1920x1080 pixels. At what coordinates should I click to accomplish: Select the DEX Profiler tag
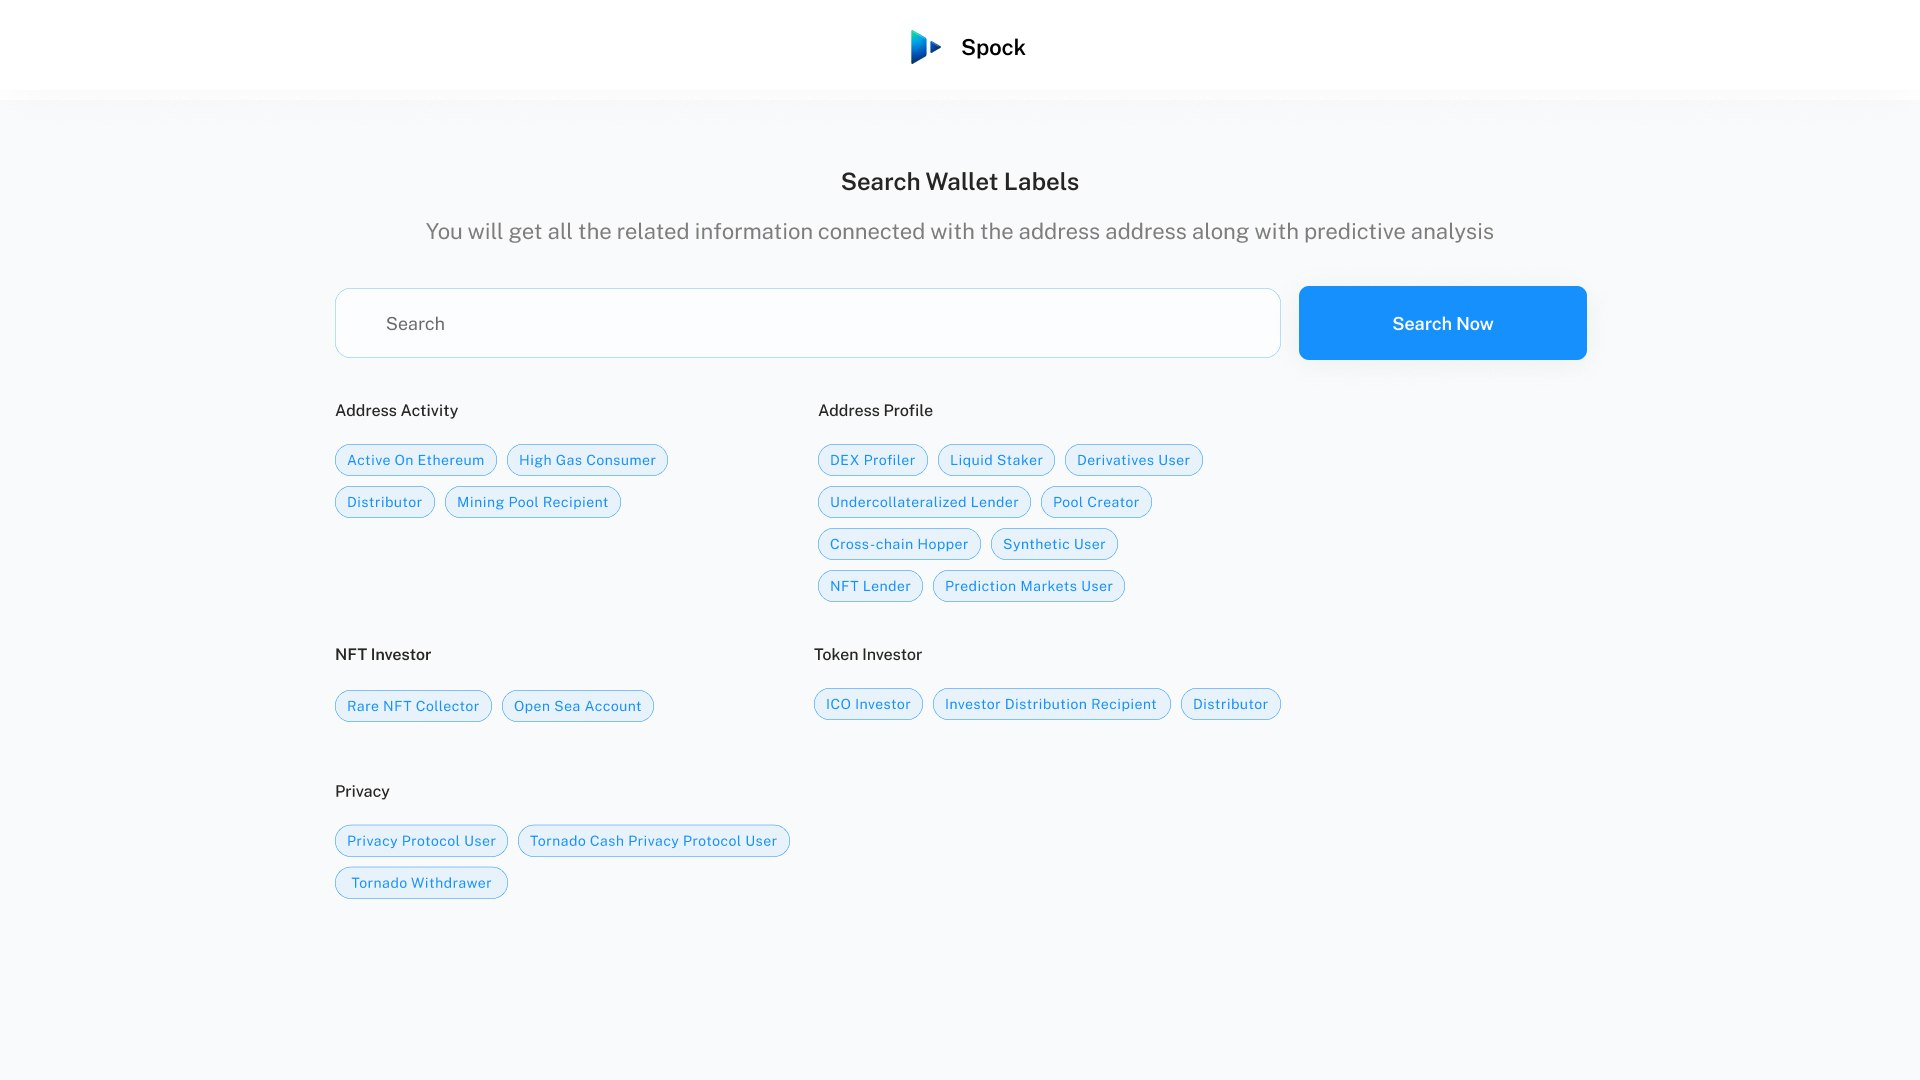coord(872,460)
